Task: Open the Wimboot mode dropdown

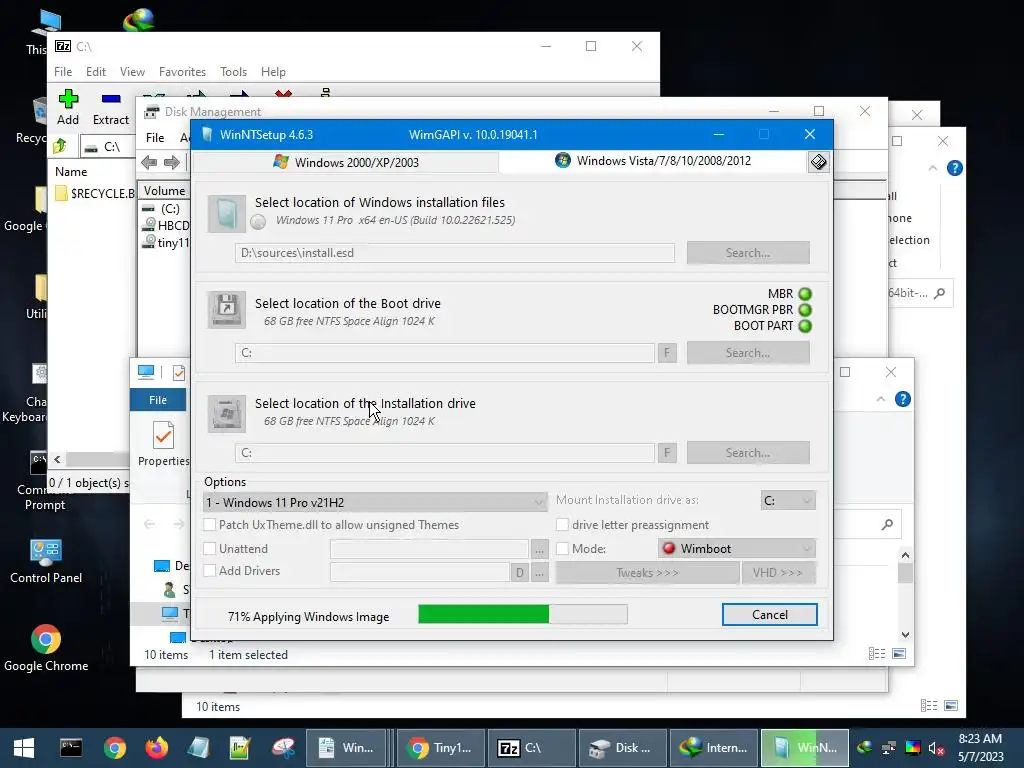Action: click(737, 549)
